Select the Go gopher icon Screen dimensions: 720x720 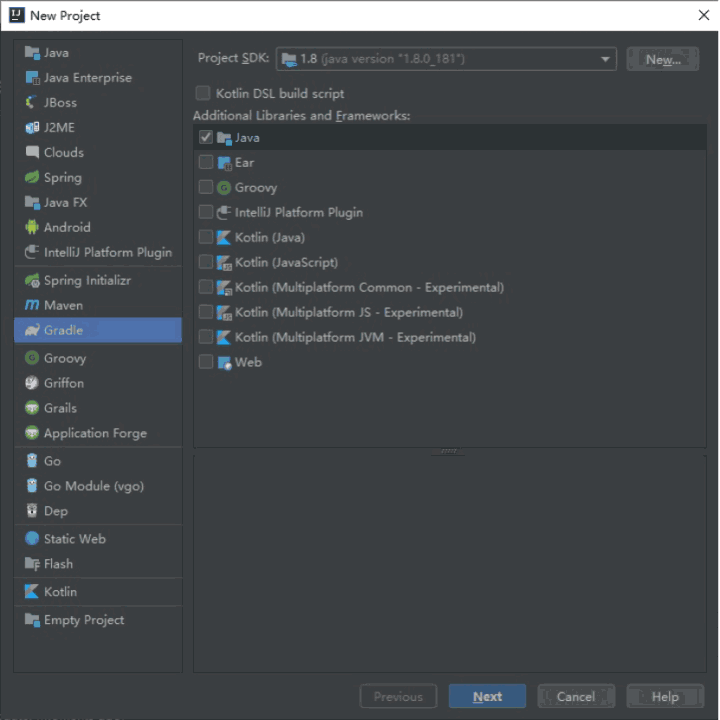pyautogui.click(x=32, y=461)
